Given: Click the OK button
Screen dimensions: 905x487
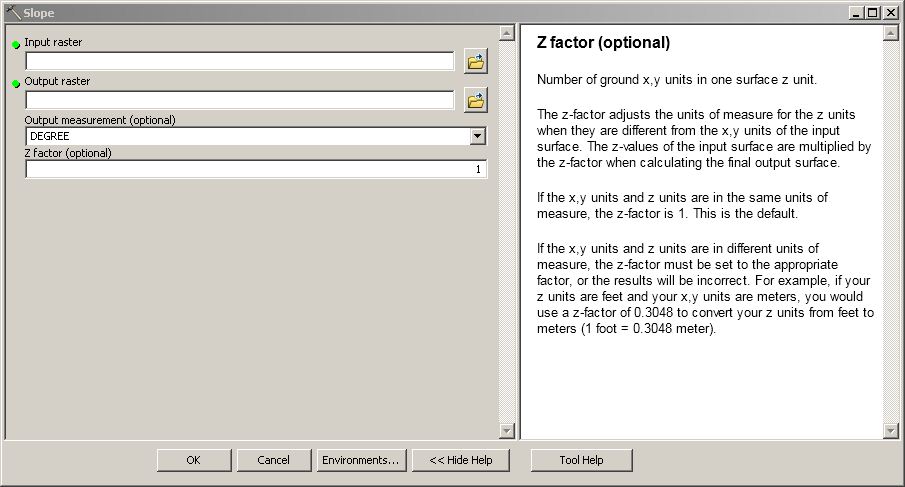Looking at the screenshot, I should click(x=193, y=460).
